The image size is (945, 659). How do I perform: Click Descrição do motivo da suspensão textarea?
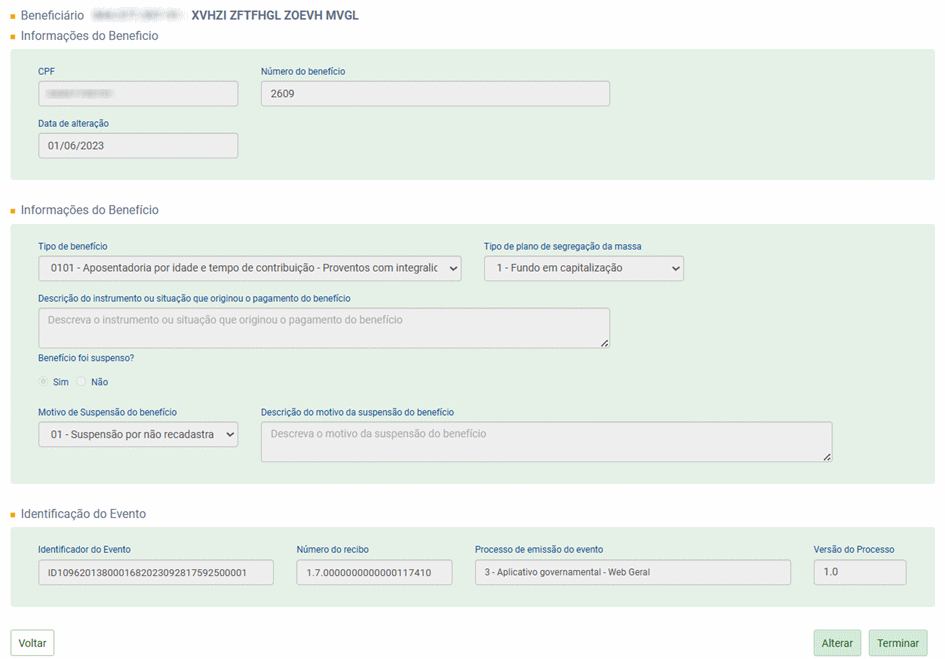coord(545,442)
